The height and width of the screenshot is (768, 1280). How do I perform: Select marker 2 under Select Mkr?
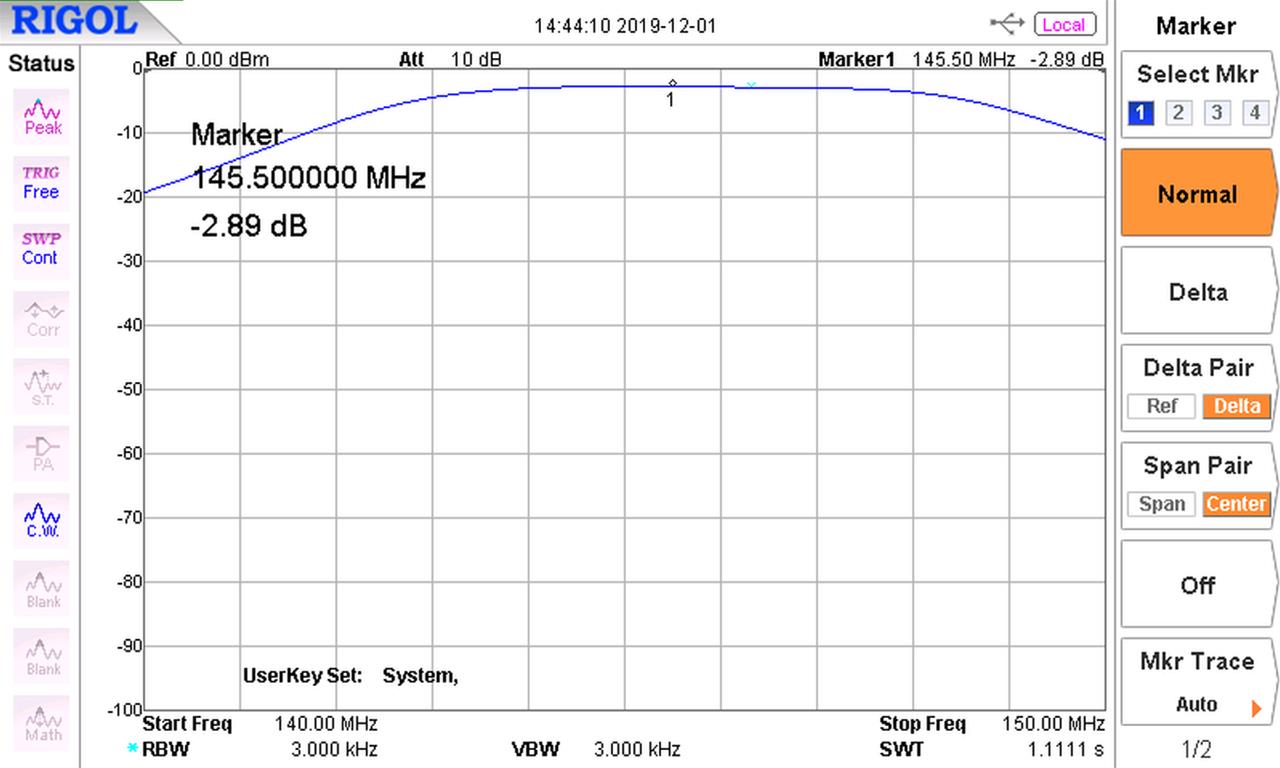click(x=1177, y=112)
